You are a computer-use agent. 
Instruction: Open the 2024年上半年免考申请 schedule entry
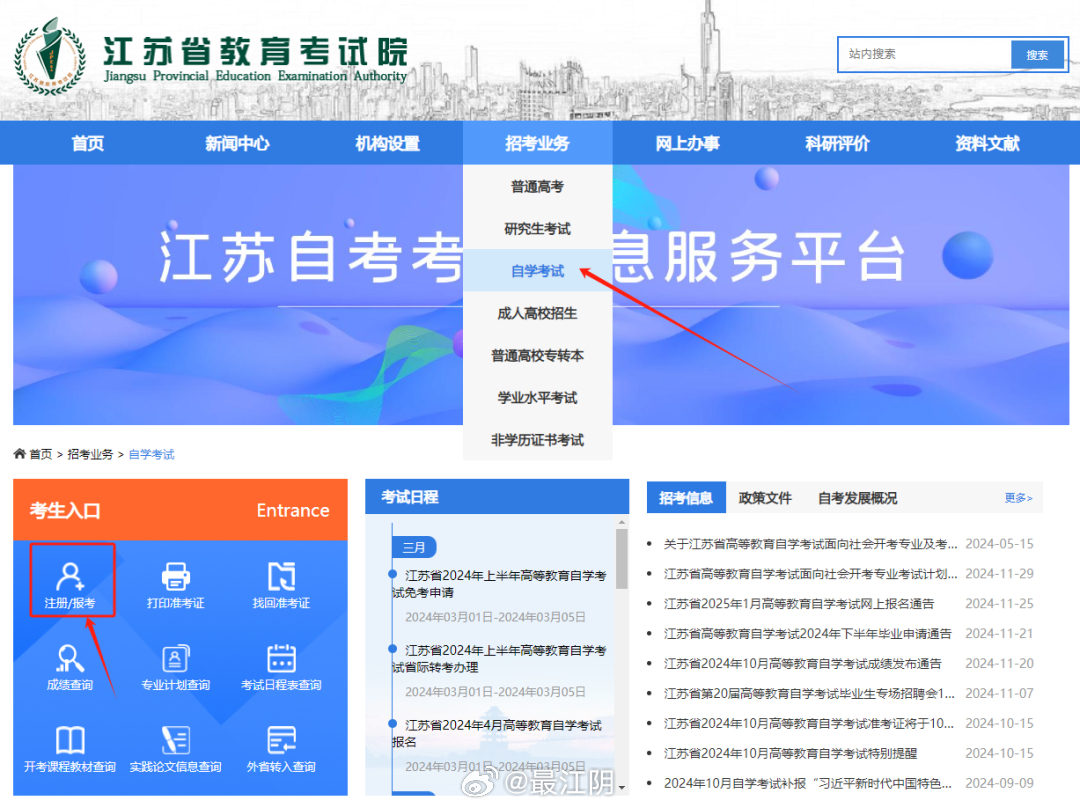[499, 583]
